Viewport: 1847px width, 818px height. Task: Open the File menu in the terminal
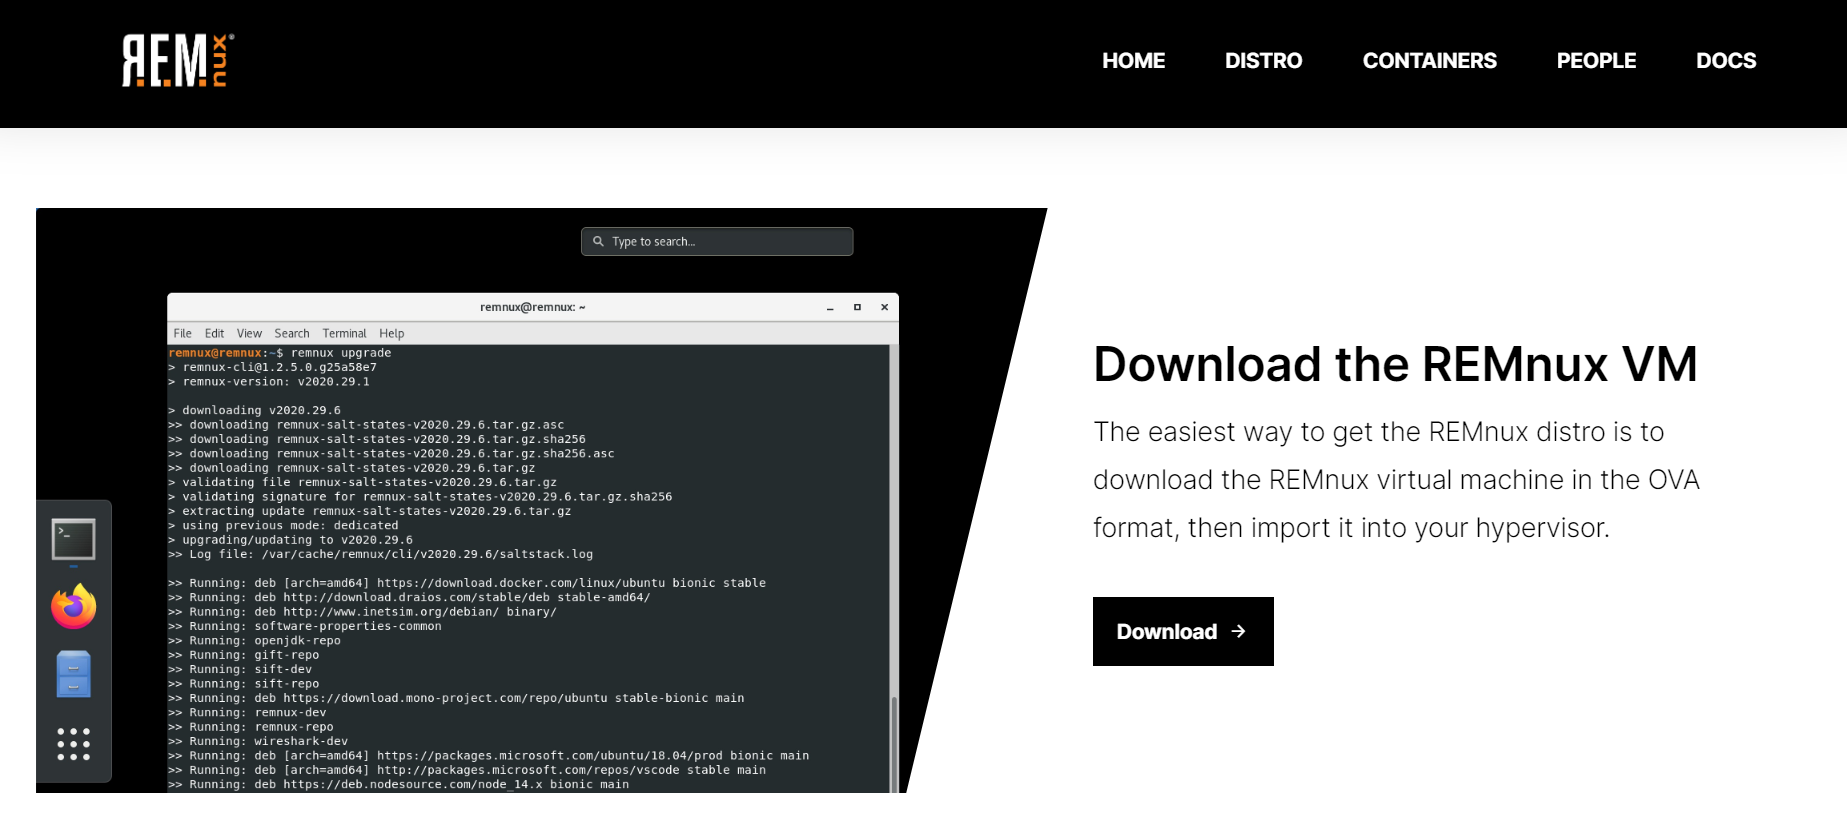[x=182, y=333]
